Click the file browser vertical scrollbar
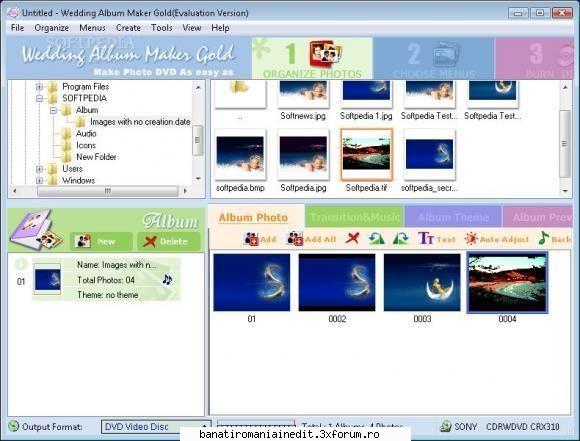Viewport: 580px width, 441px height. tap(565, 139)
